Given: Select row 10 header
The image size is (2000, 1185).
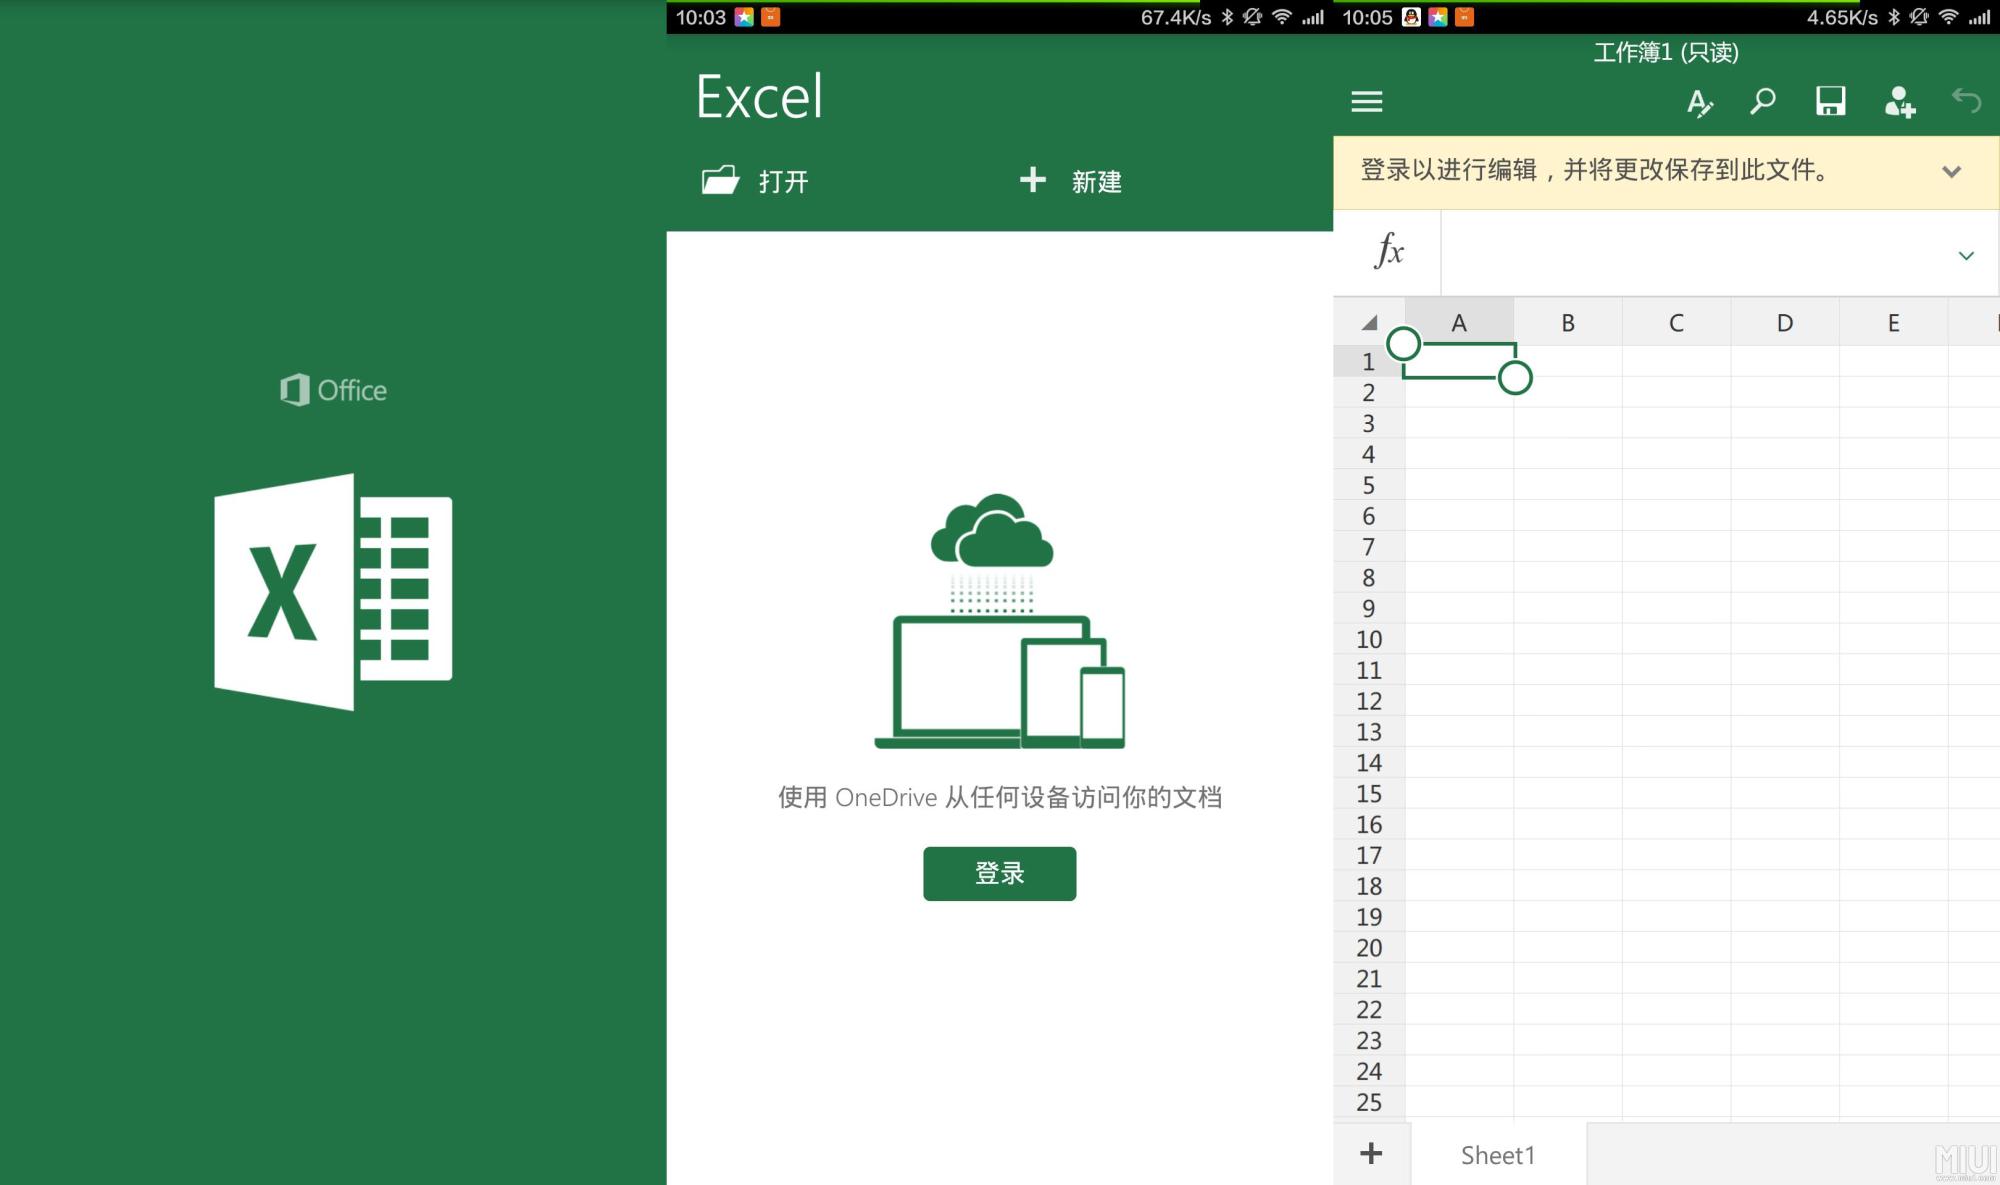Looking at the screenshot, I should click(1369, 639).
